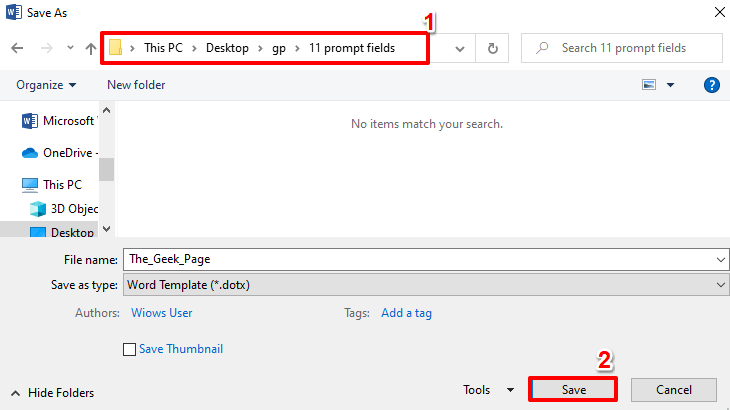The image size is (730, 410).
Task: Close the Save As dialog
Action: tap(720, 13)
